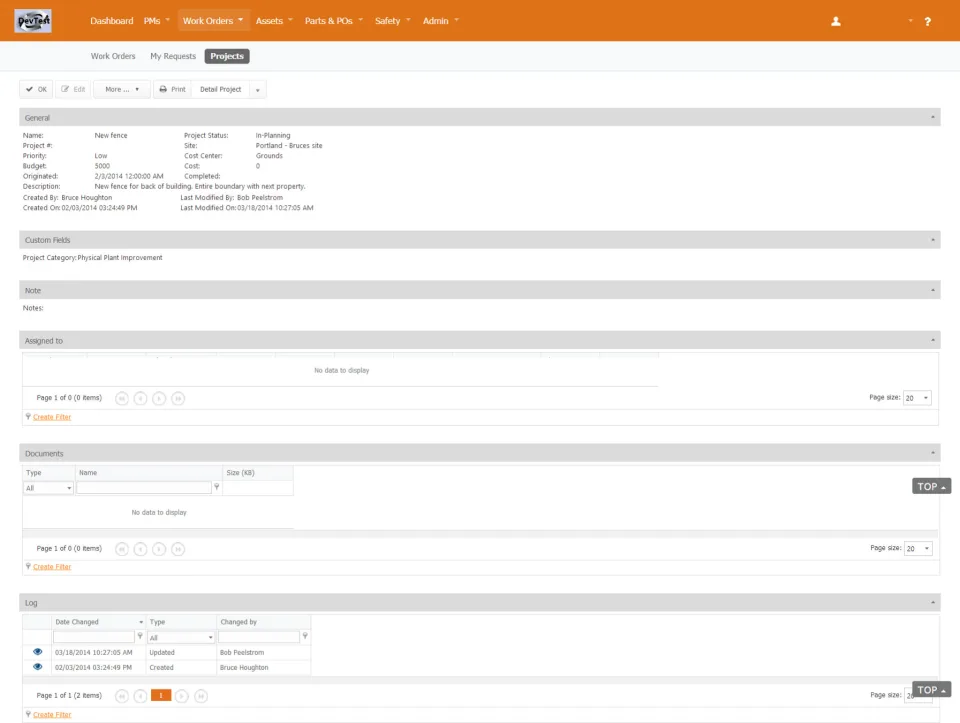Collapse the General section

tap(932, 117)
